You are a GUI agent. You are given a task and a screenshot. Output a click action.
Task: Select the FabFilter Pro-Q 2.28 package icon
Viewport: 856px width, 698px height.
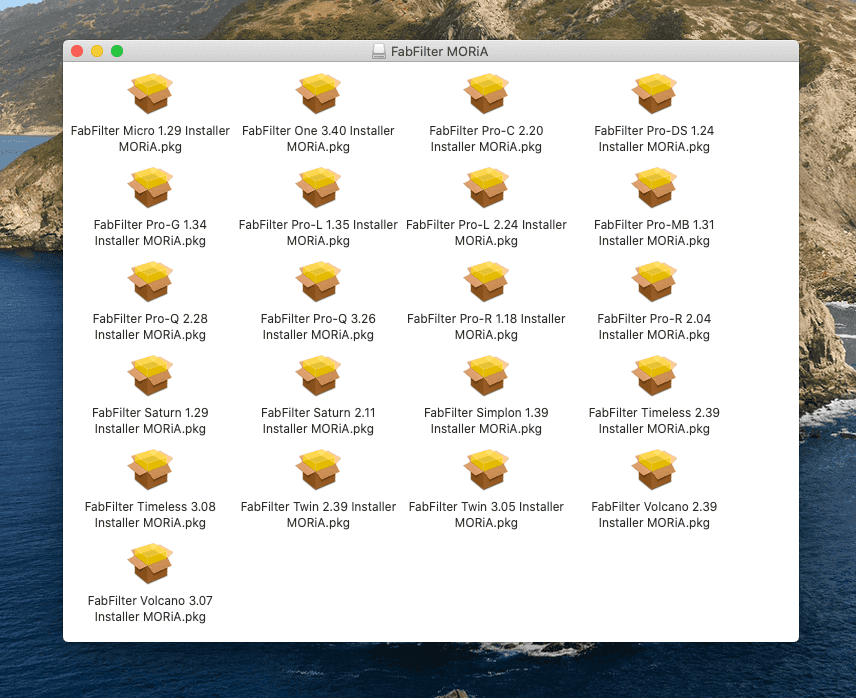(x=150, y=282)
